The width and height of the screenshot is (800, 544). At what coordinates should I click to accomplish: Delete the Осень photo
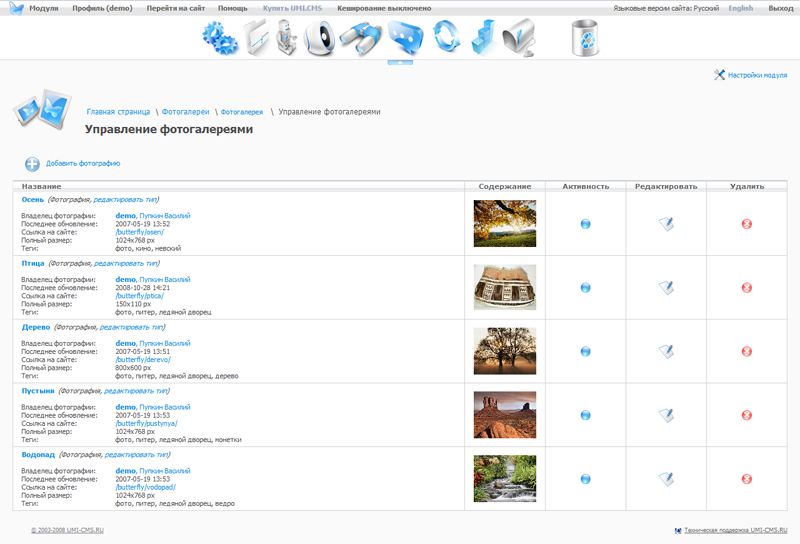coord(746,224)
